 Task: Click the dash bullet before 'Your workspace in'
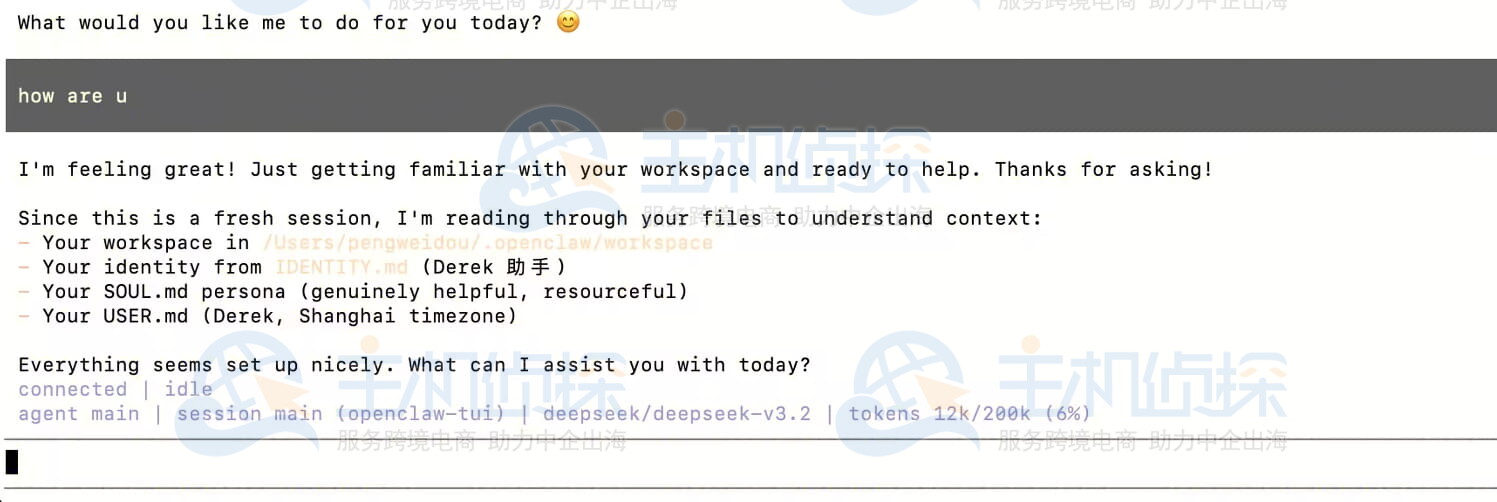[24, 243]
